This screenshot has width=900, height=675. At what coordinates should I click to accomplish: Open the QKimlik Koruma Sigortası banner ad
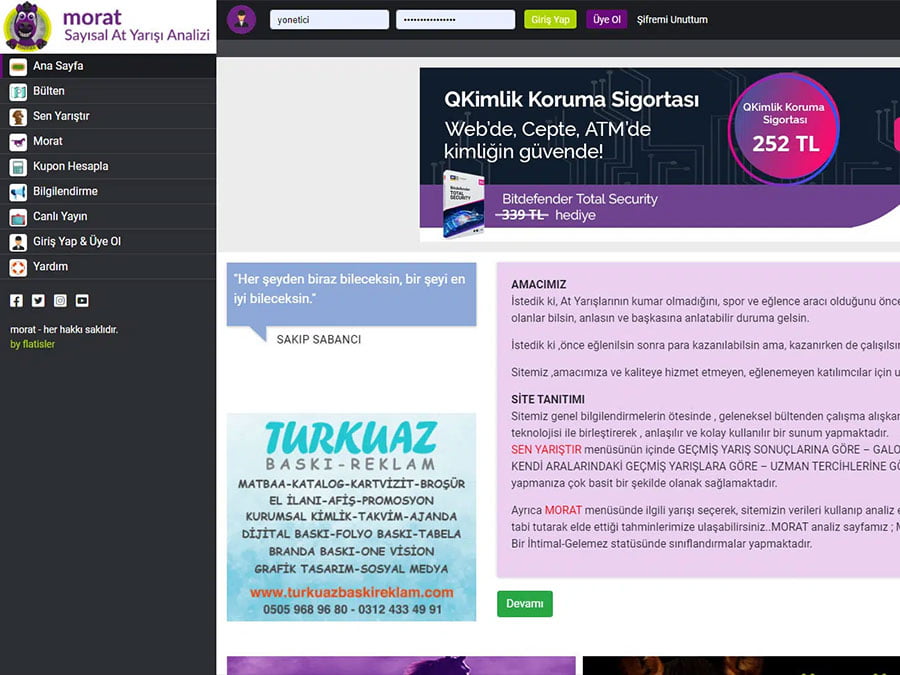point(660,154)
